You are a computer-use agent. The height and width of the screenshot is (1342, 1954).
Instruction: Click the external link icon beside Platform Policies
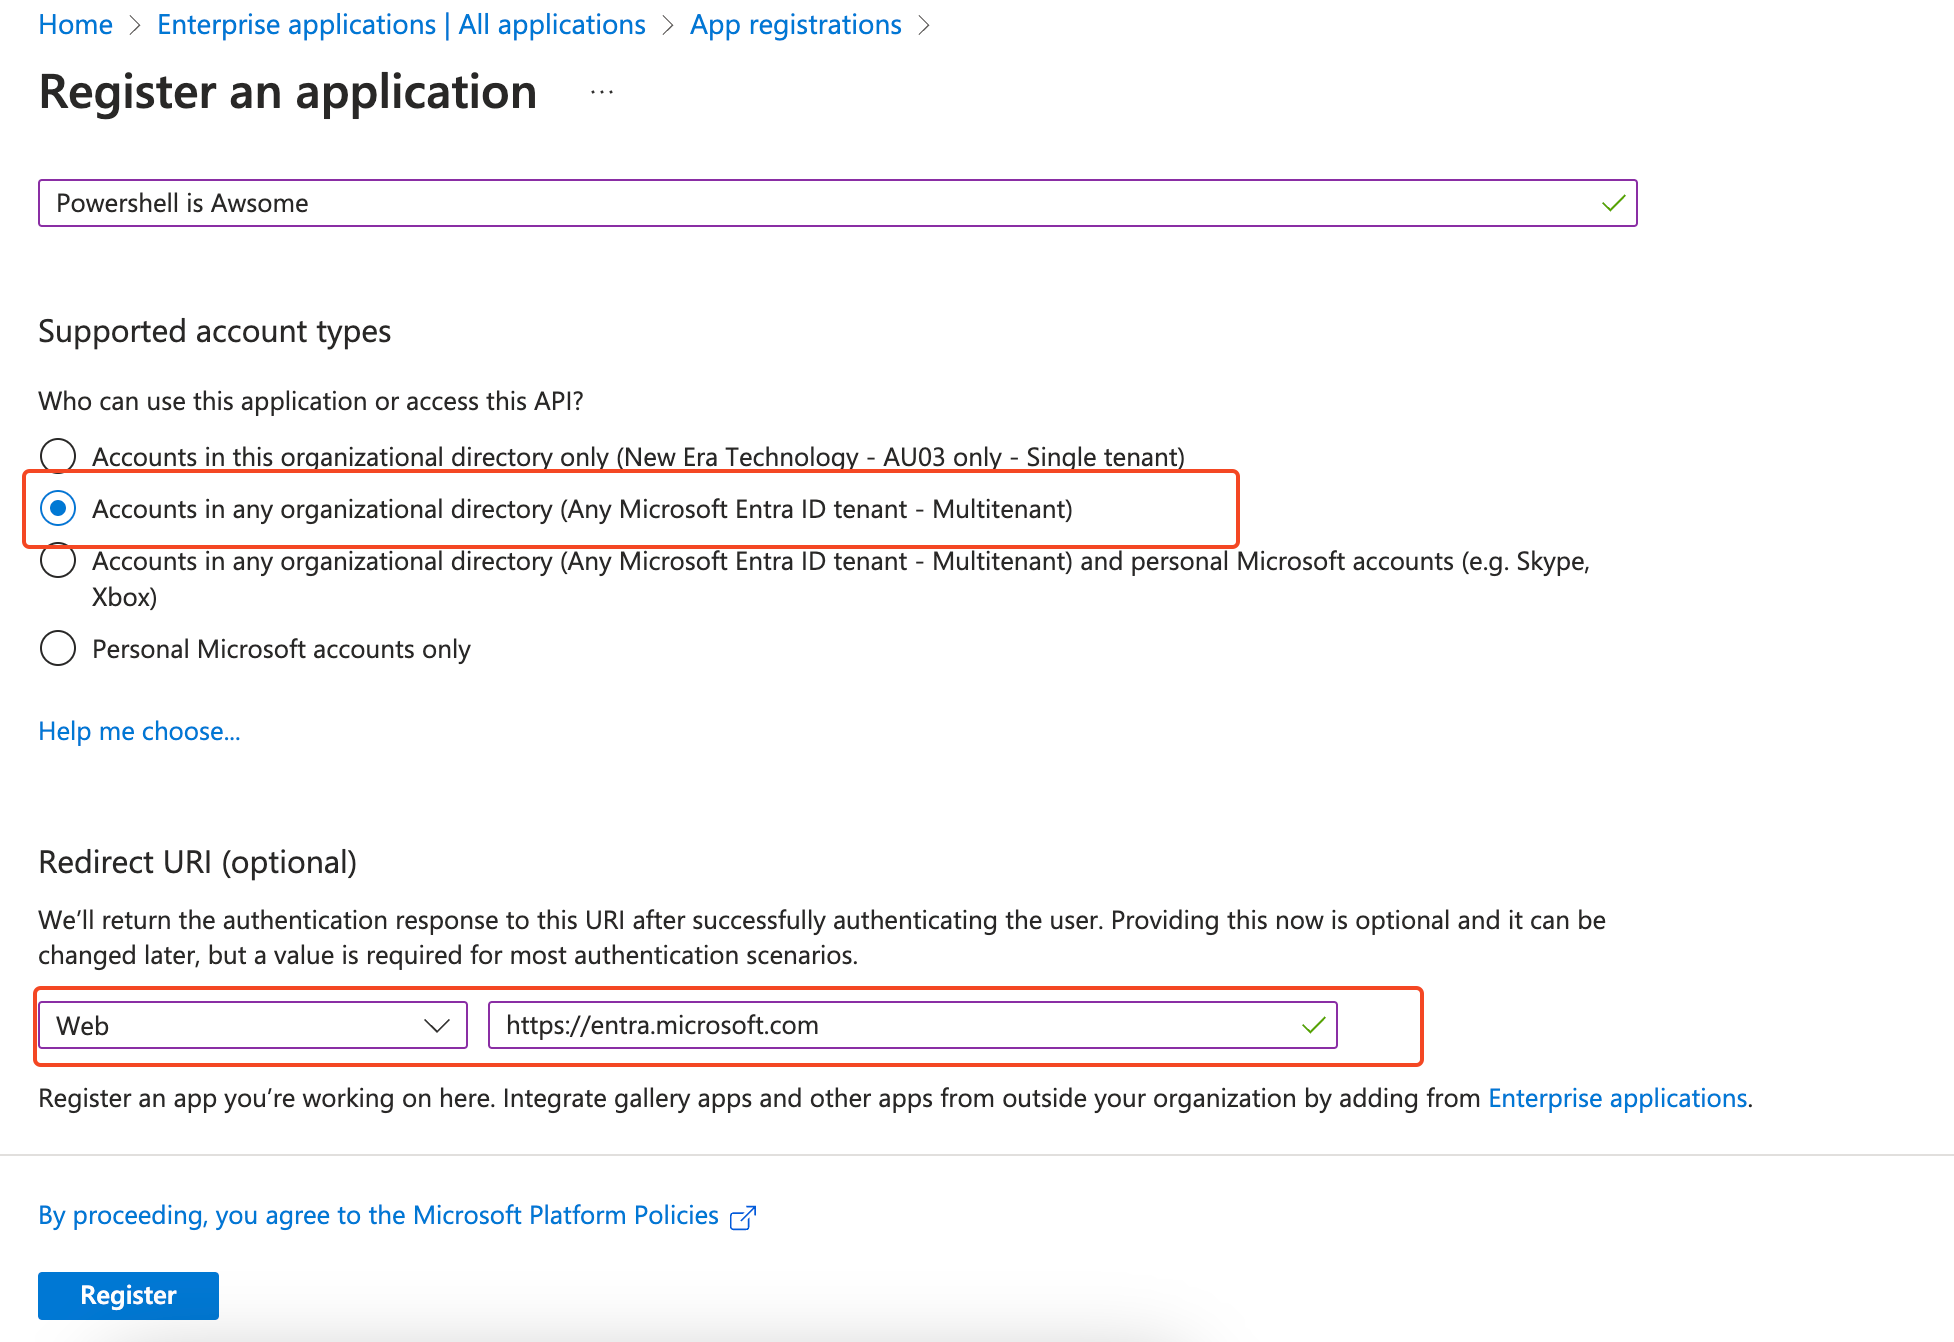click(x=742, y=1217)
